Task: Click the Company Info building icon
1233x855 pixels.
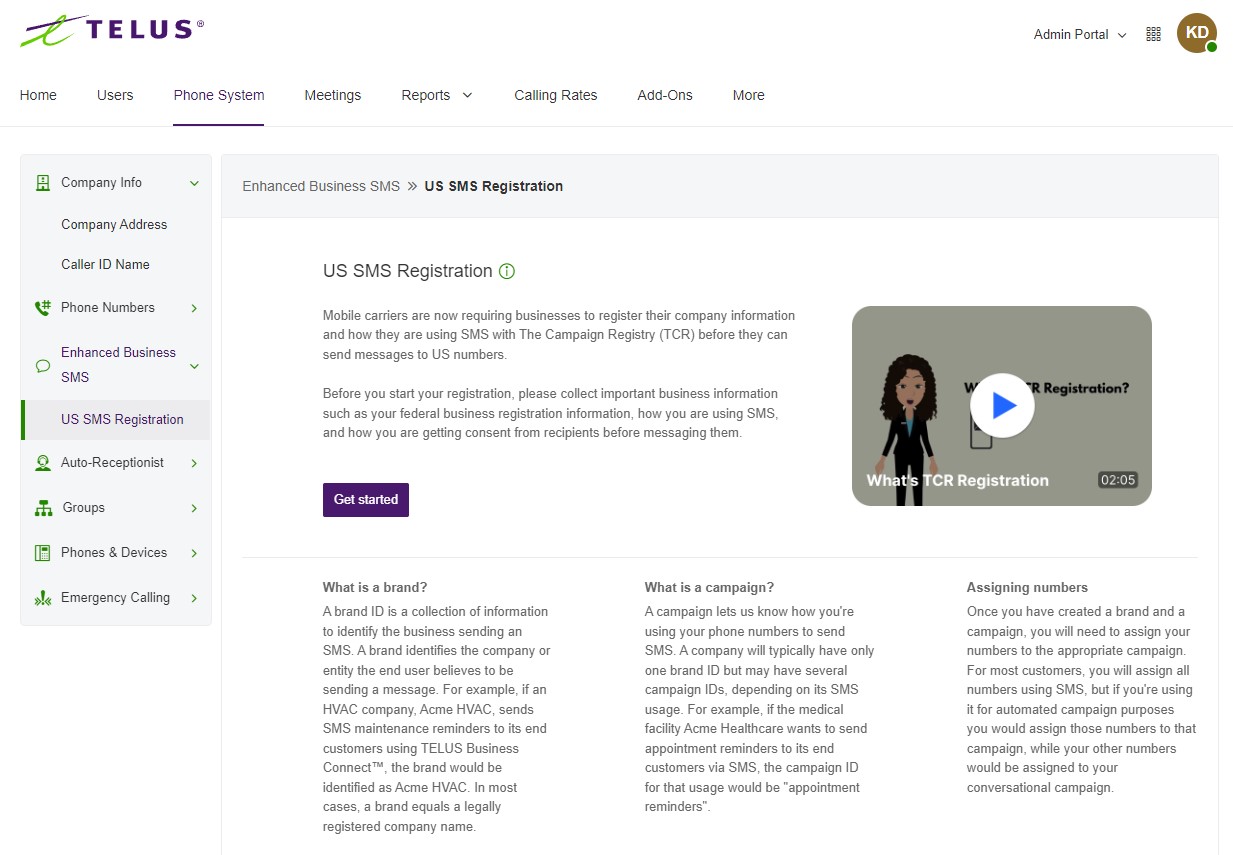Action: click(43, 183)
